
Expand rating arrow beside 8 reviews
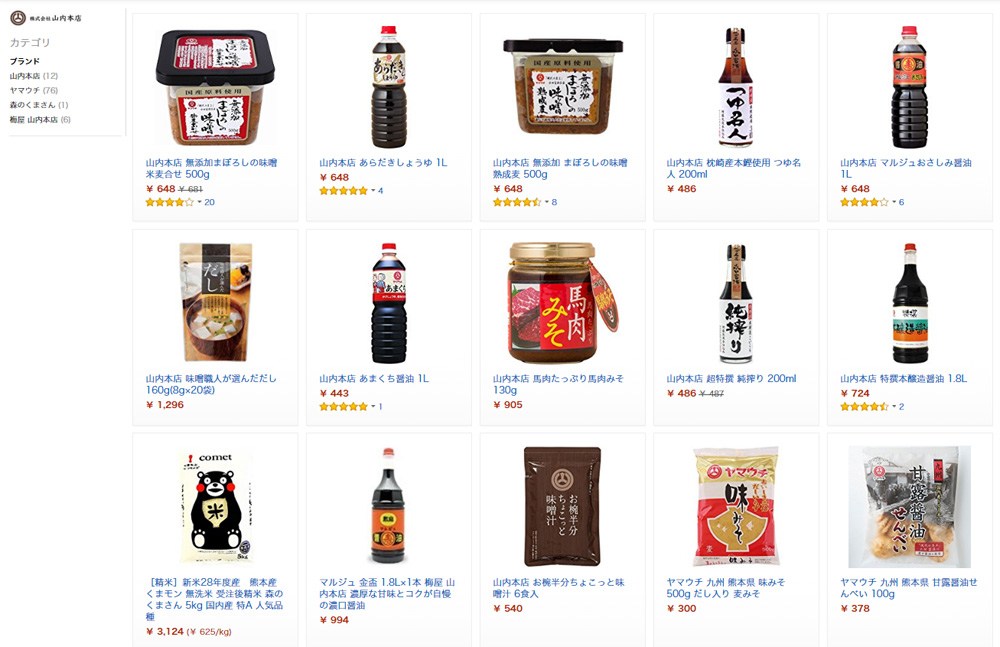click(547, 202)
